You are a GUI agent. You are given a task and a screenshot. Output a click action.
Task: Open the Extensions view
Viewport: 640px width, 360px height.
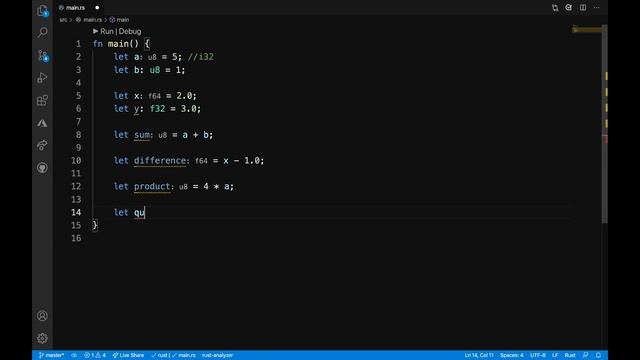pos(42,100)
